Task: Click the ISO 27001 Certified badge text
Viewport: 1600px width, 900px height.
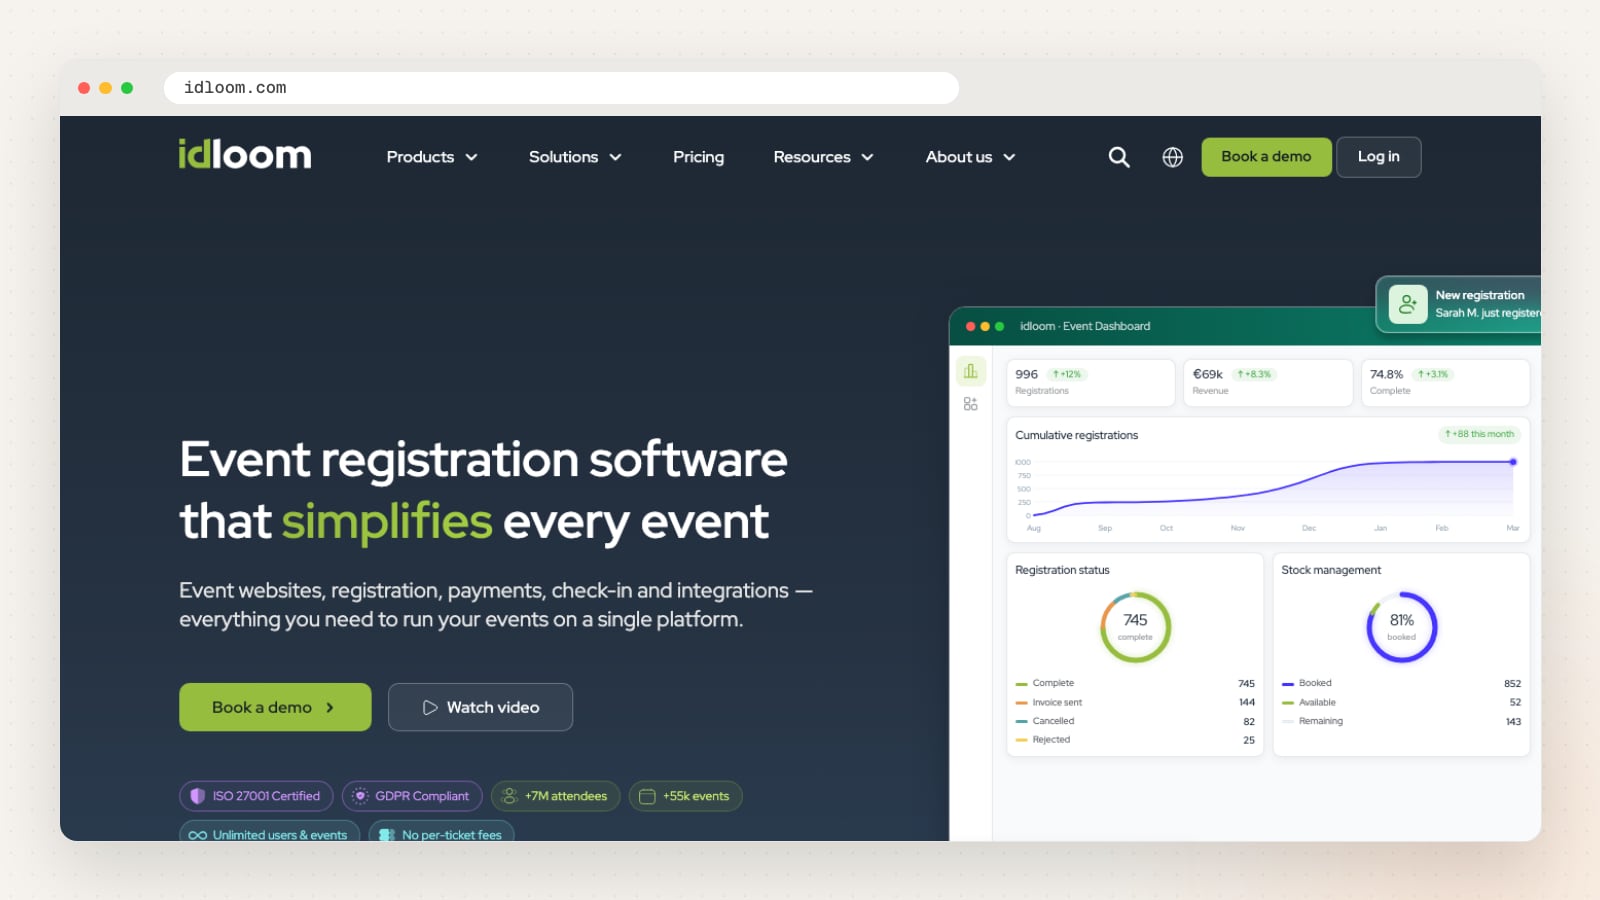Action: click(x=266, y=796)
